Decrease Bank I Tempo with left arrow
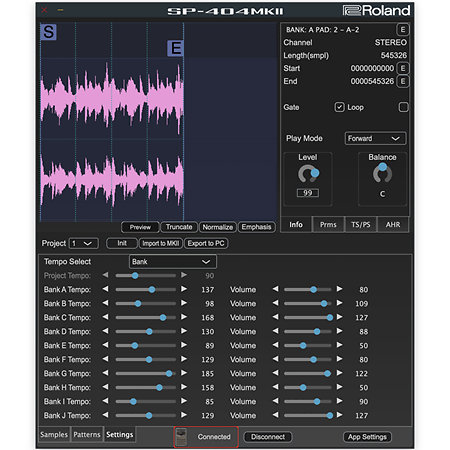 point(105,401)
